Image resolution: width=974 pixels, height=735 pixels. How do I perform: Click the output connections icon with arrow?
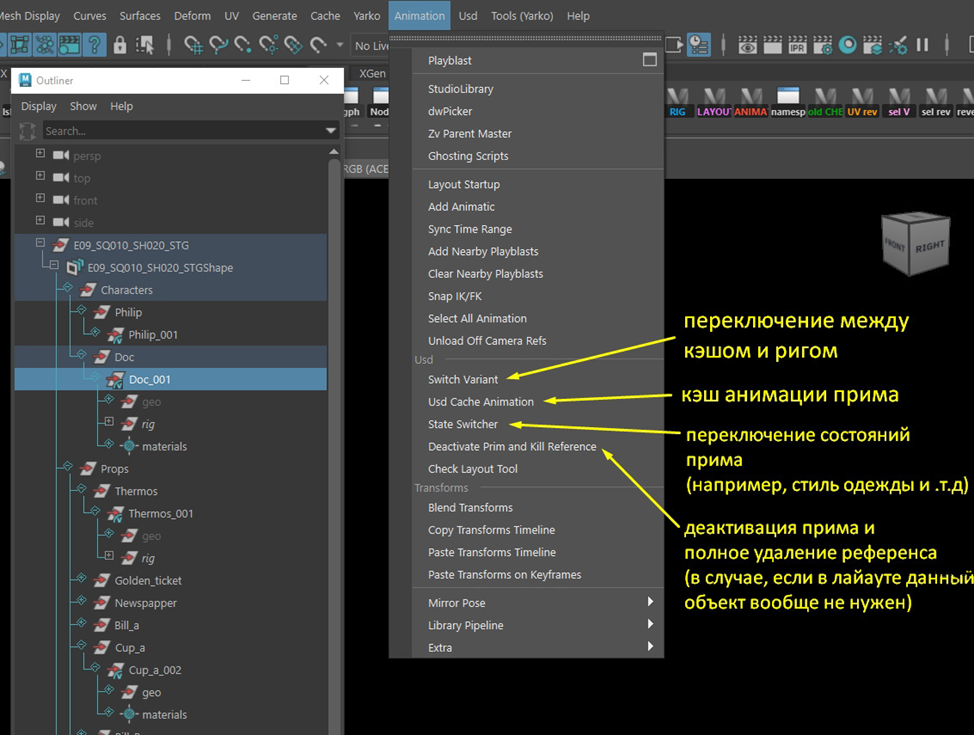pos(674,45)
